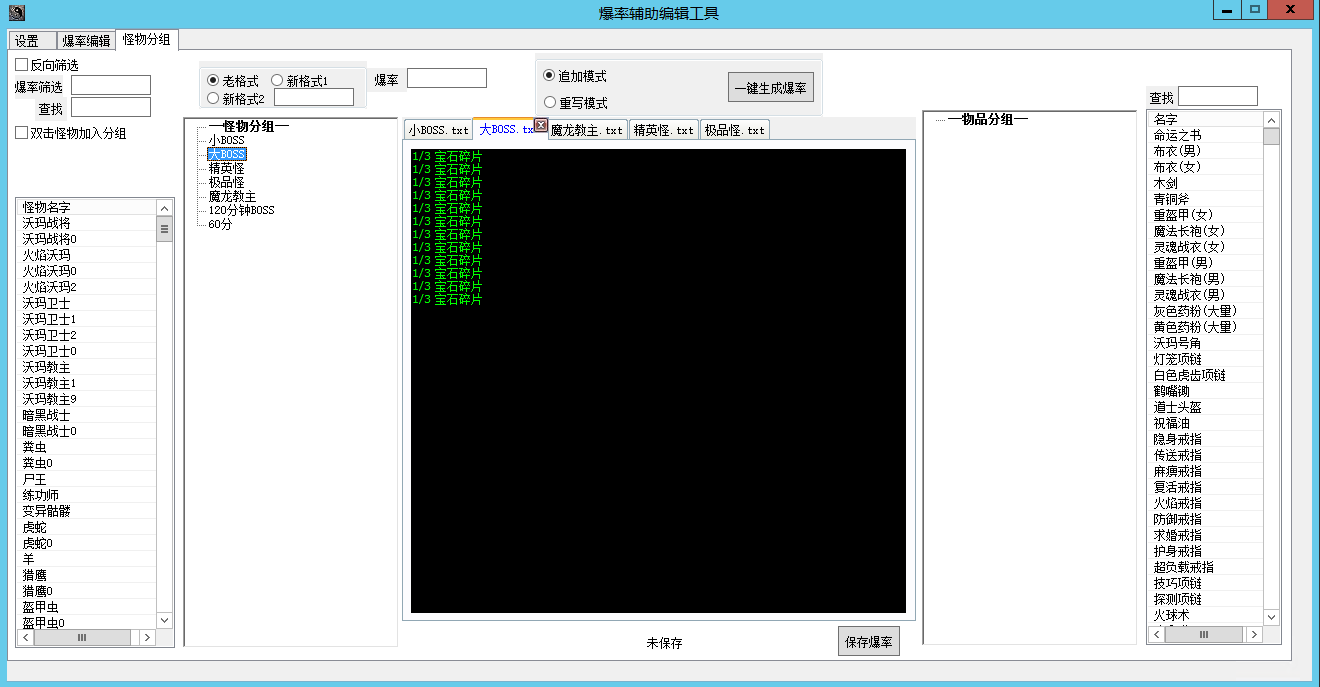Click right arrow of monster list horizontal scrollbar

tap(147, 637)
